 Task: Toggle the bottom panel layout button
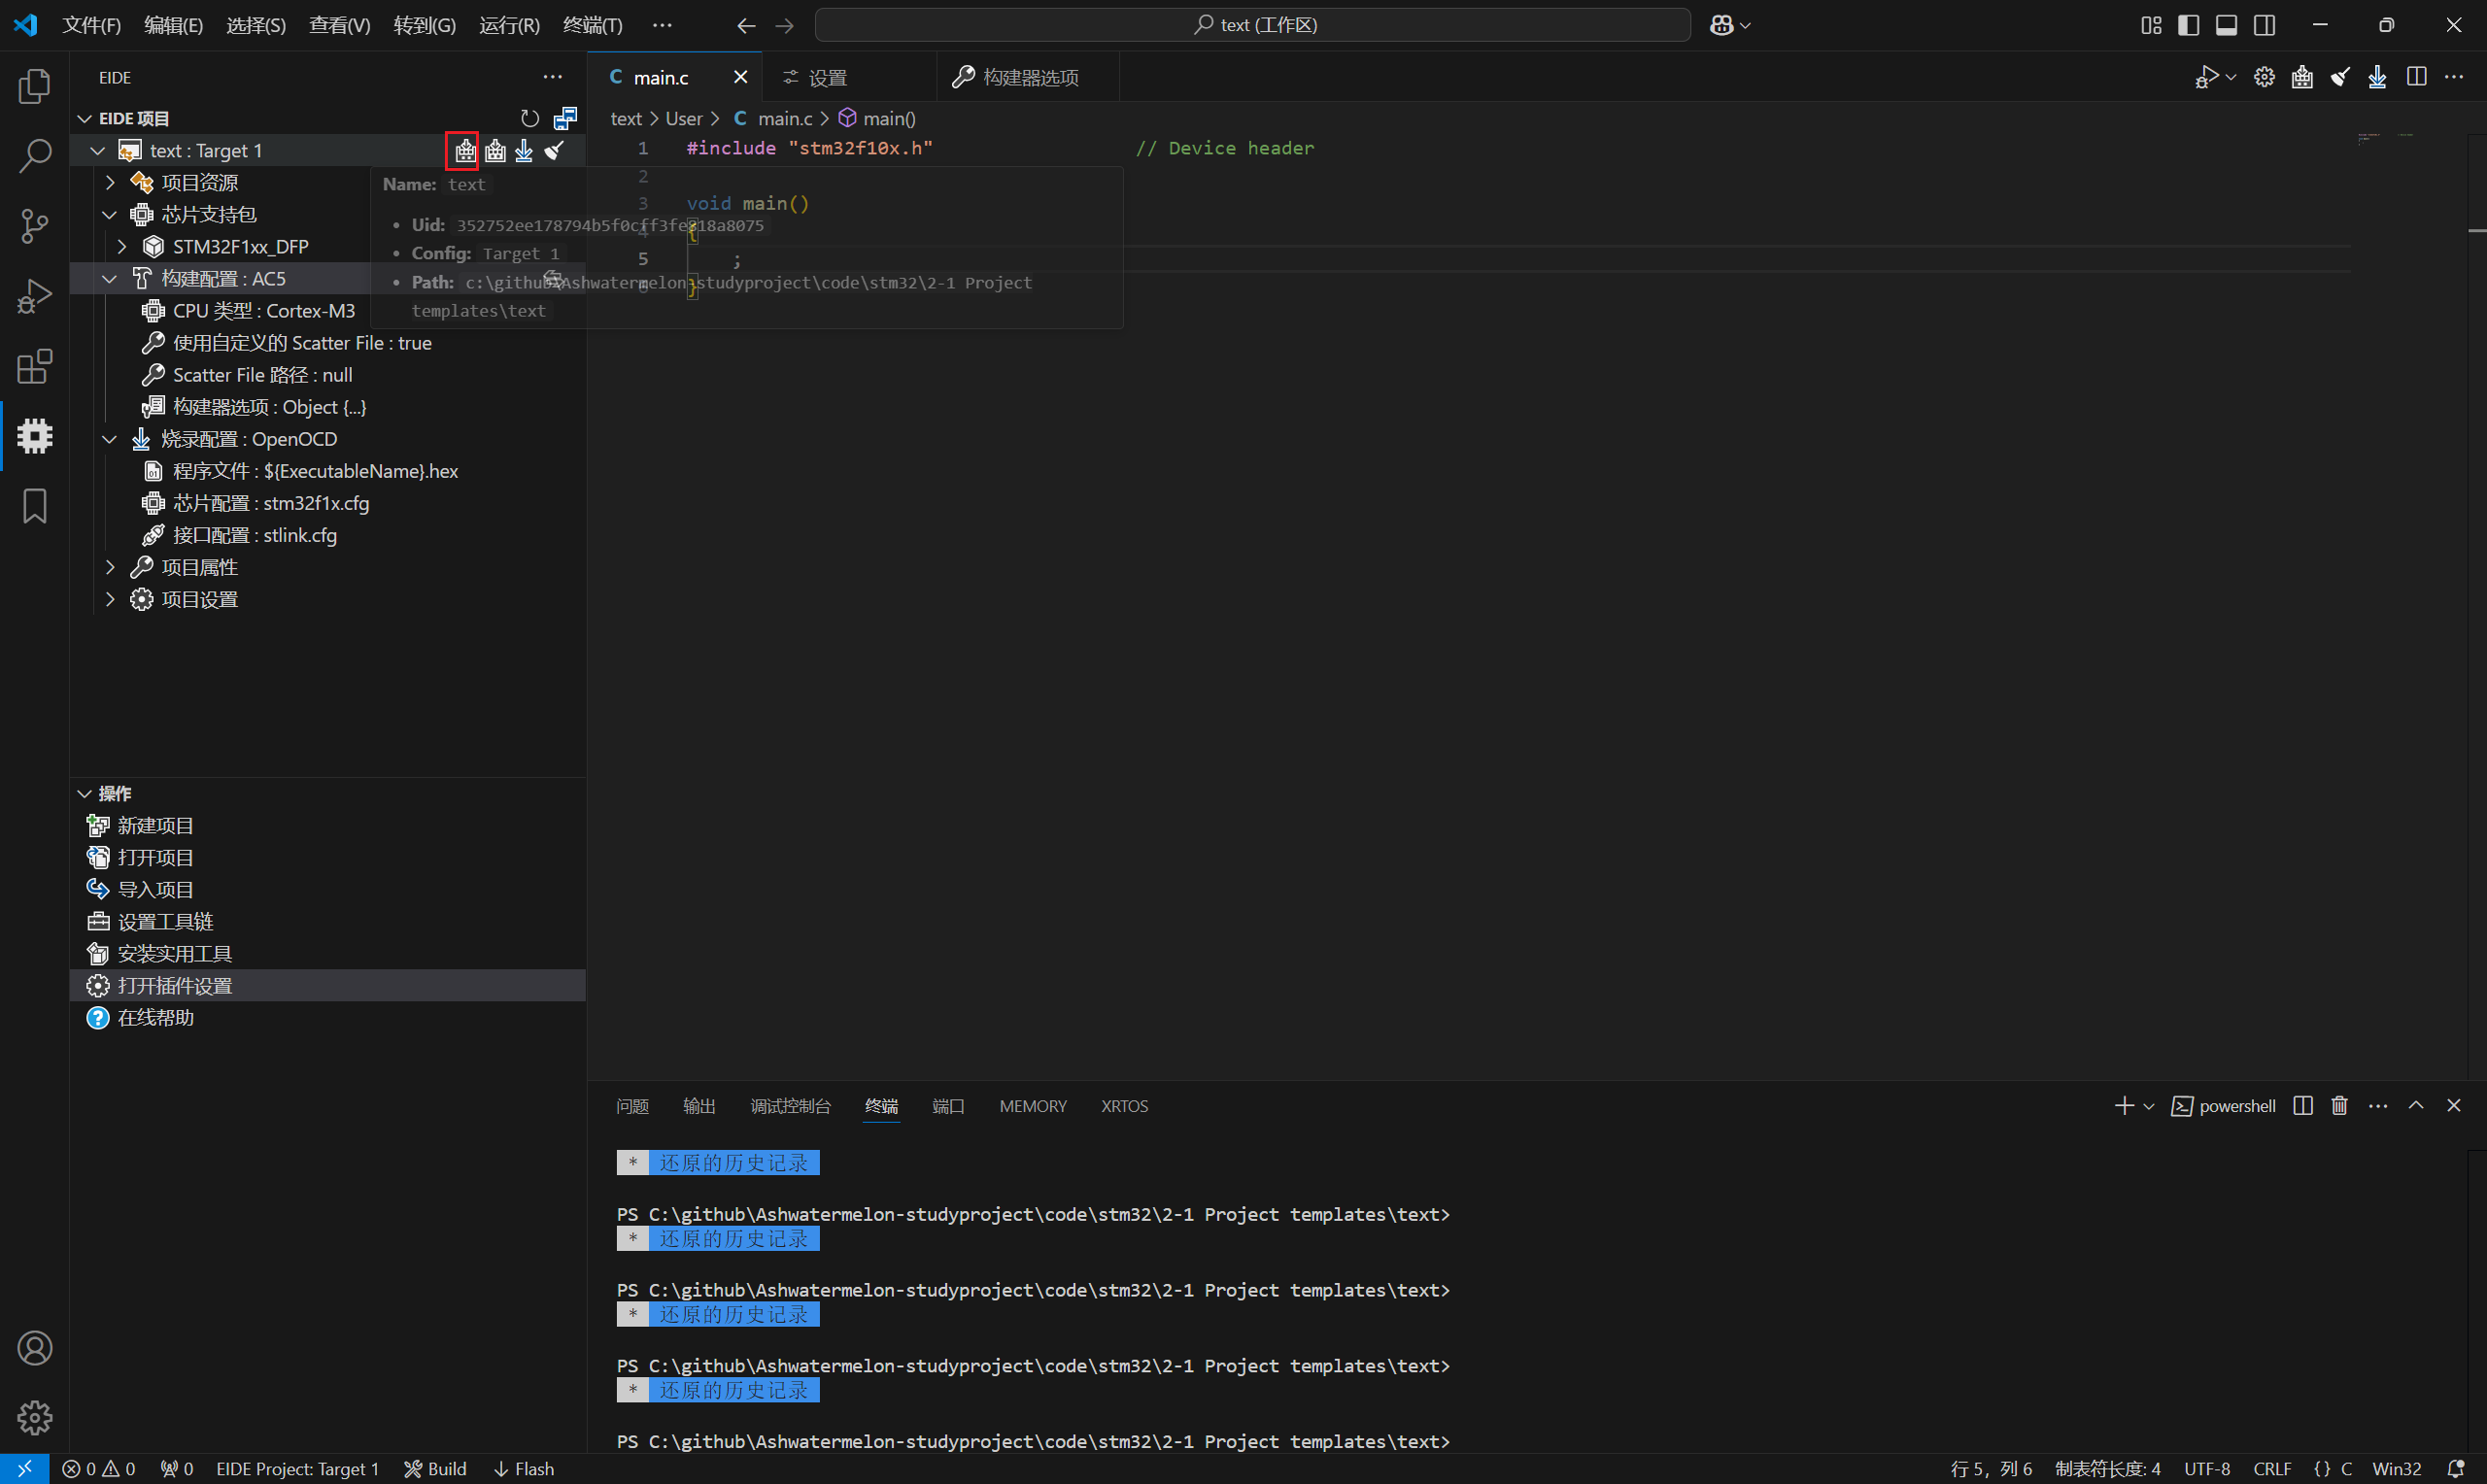pos(2226,25)
